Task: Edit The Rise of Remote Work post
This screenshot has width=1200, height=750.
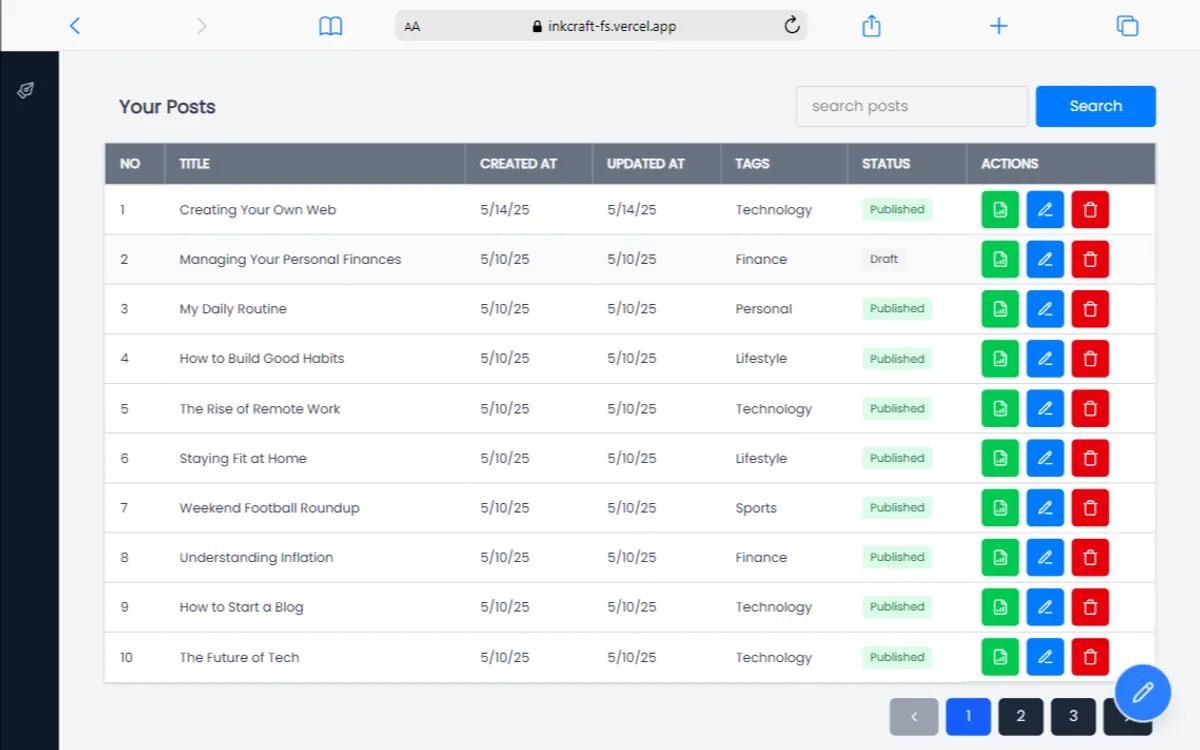Action: click(1045, 408)
